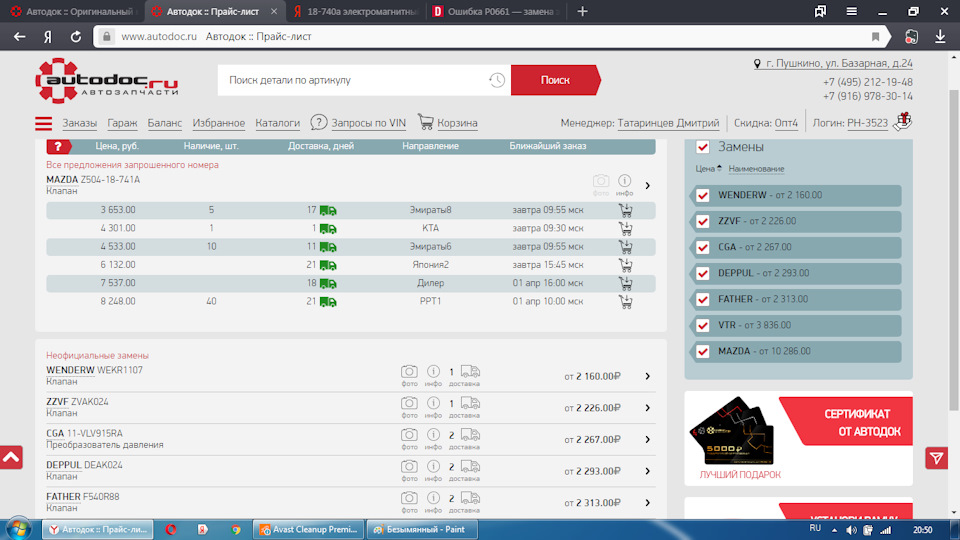Switch to Avast Cleanup Premium taskbar item
Screen dimensions: 960x540
(x=309, y=530)
